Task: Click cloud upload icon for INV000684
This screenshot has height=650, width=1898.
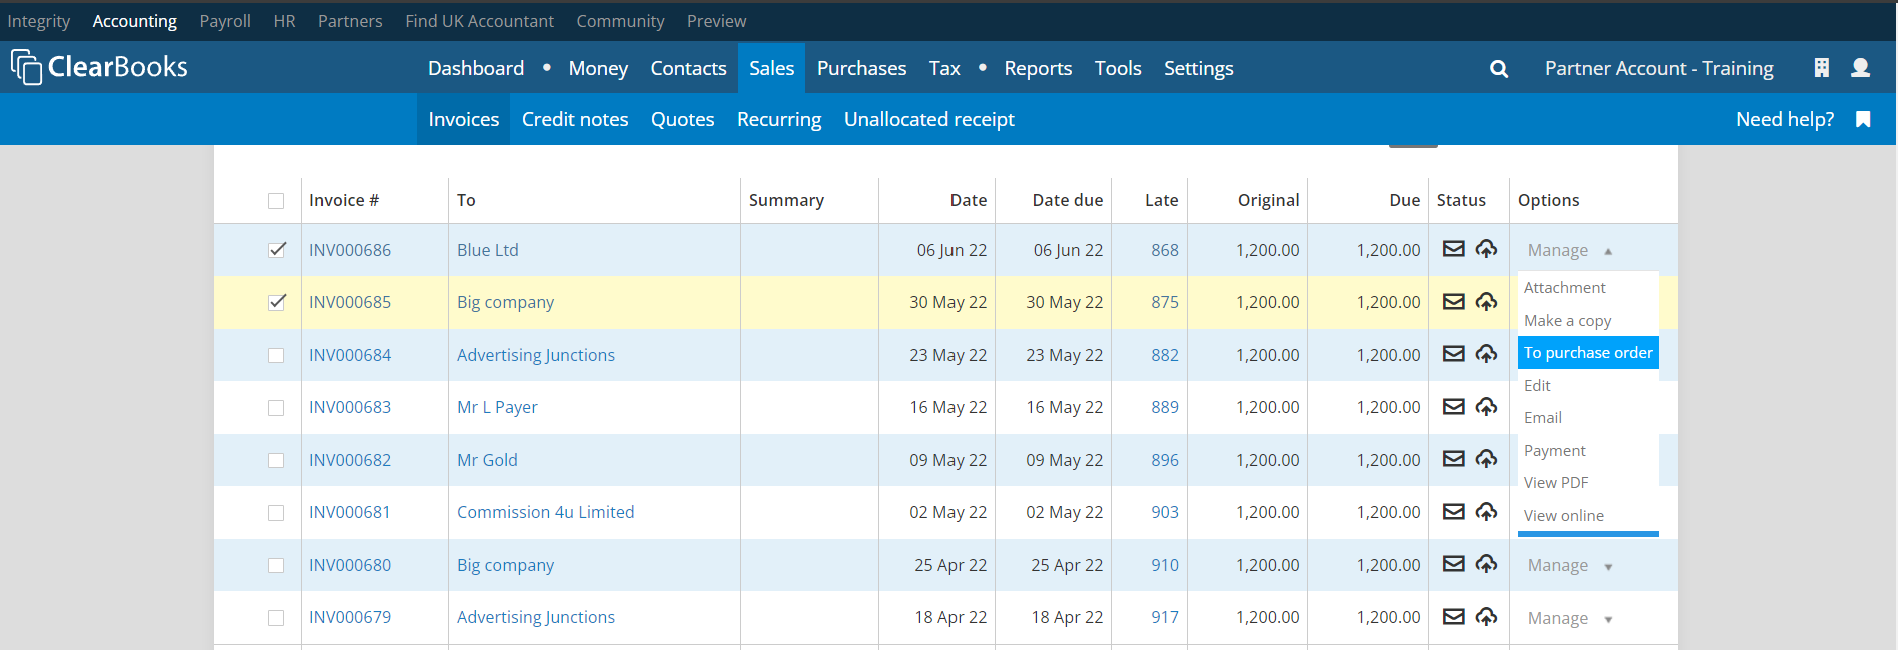Action: pyautogui.click(x=1486, y=354)
